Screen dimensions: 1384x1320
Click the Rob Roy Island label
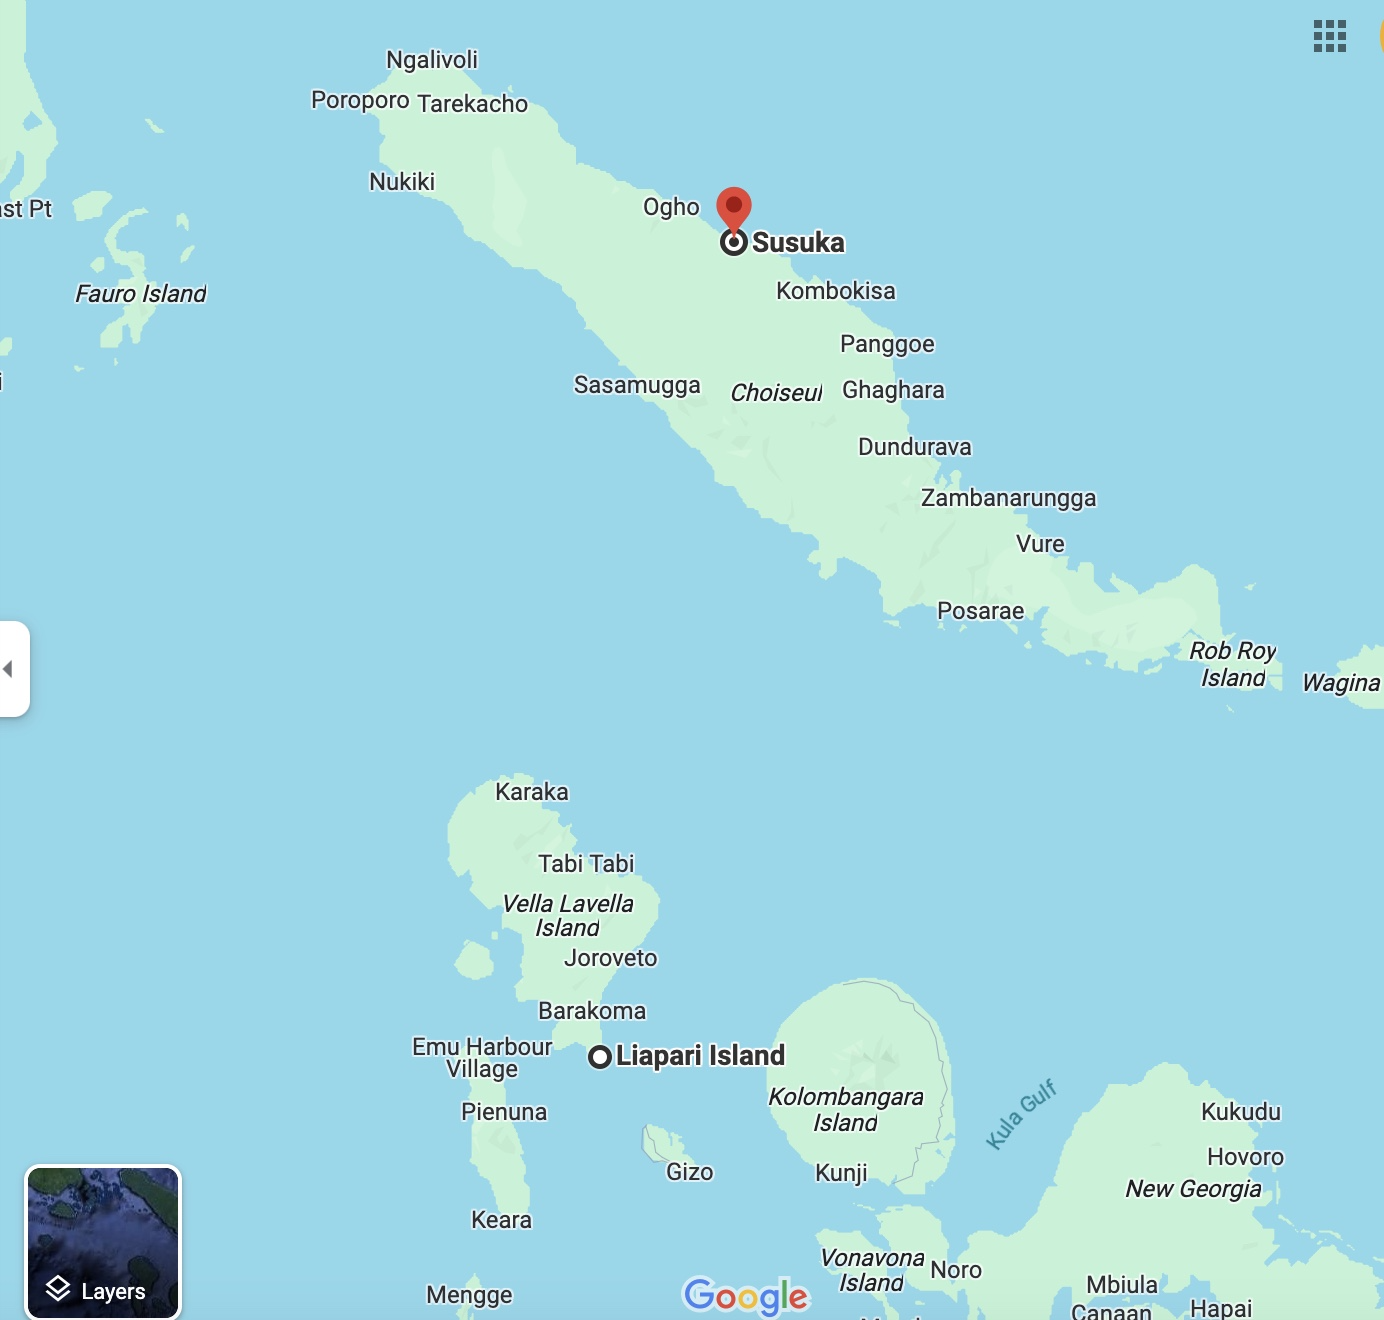(1232, 664)
